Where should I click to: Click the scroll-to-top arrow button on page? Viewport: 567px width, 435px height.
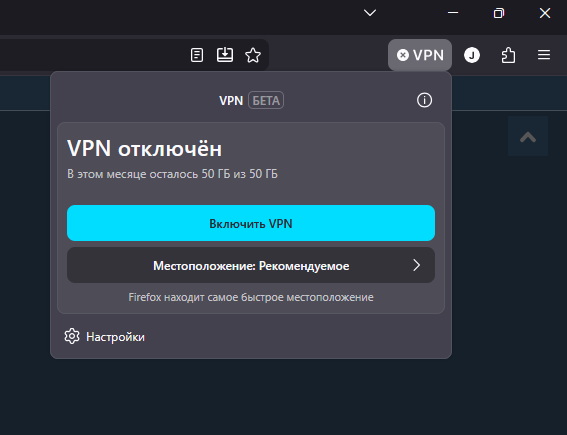click(x=528, y=136)
